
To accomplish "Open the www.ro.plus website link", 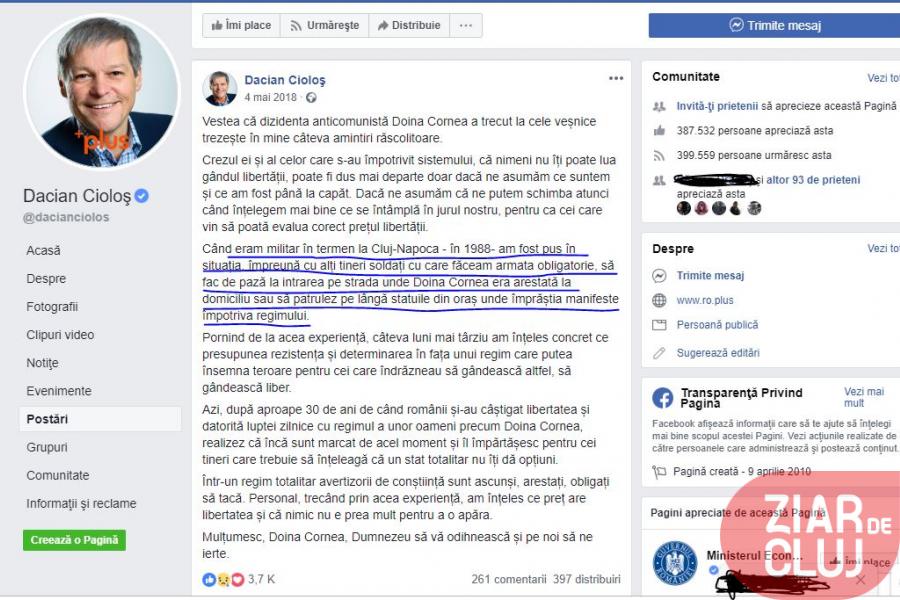I will 705,300.
